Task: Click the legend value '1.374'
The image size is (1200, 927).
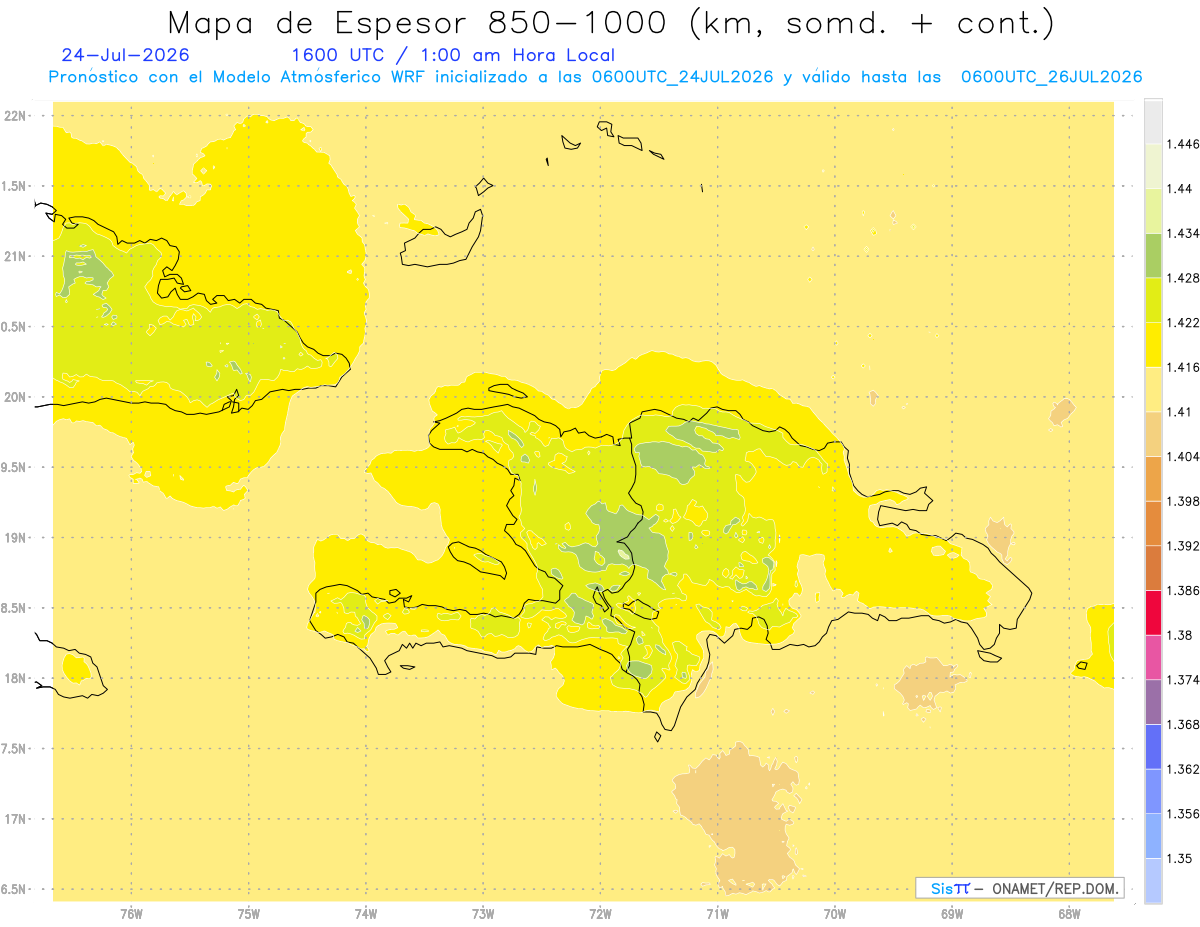Action: tap(1183, 680)
